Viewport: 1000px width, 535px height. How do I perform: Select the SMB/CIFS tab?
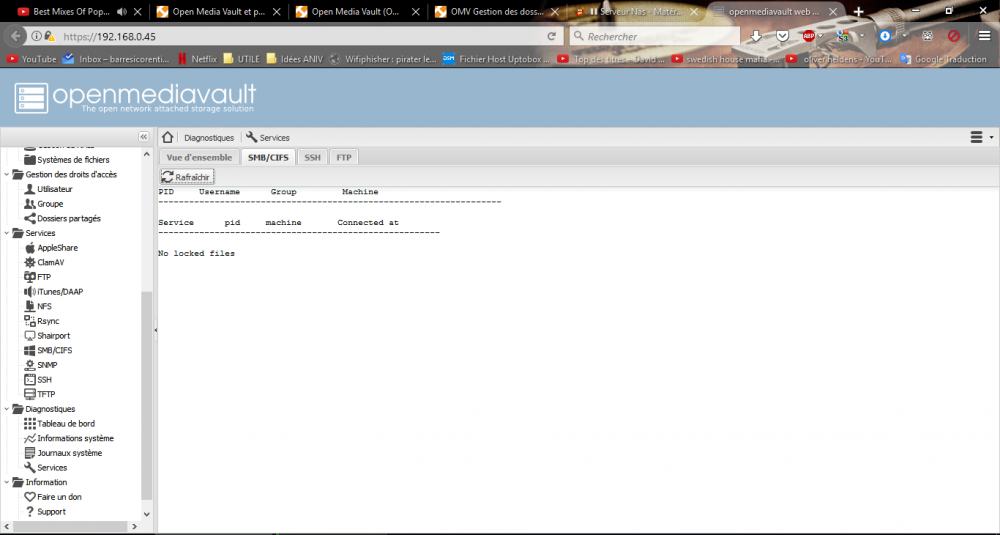click(268, 157)
